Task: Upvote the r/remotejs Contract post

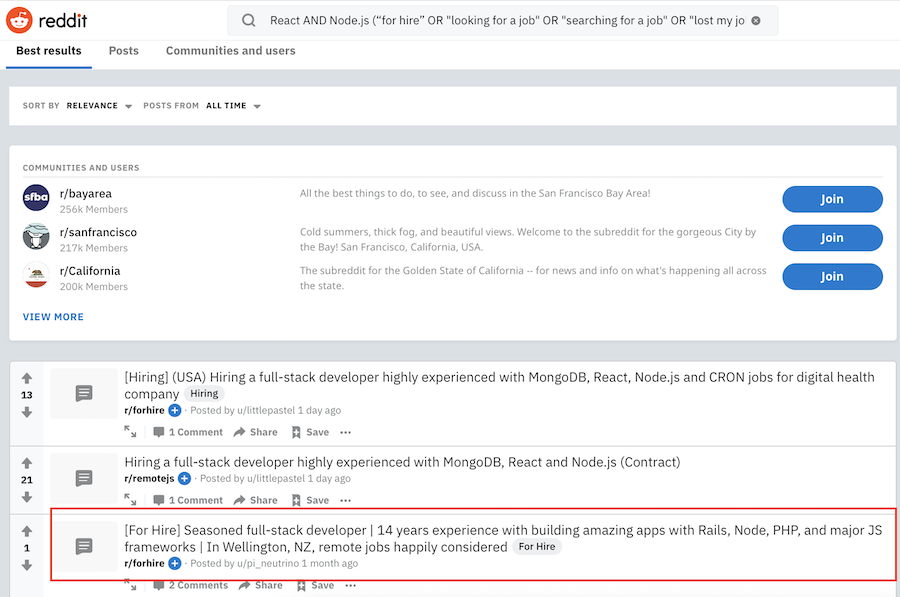Action: 27,463
